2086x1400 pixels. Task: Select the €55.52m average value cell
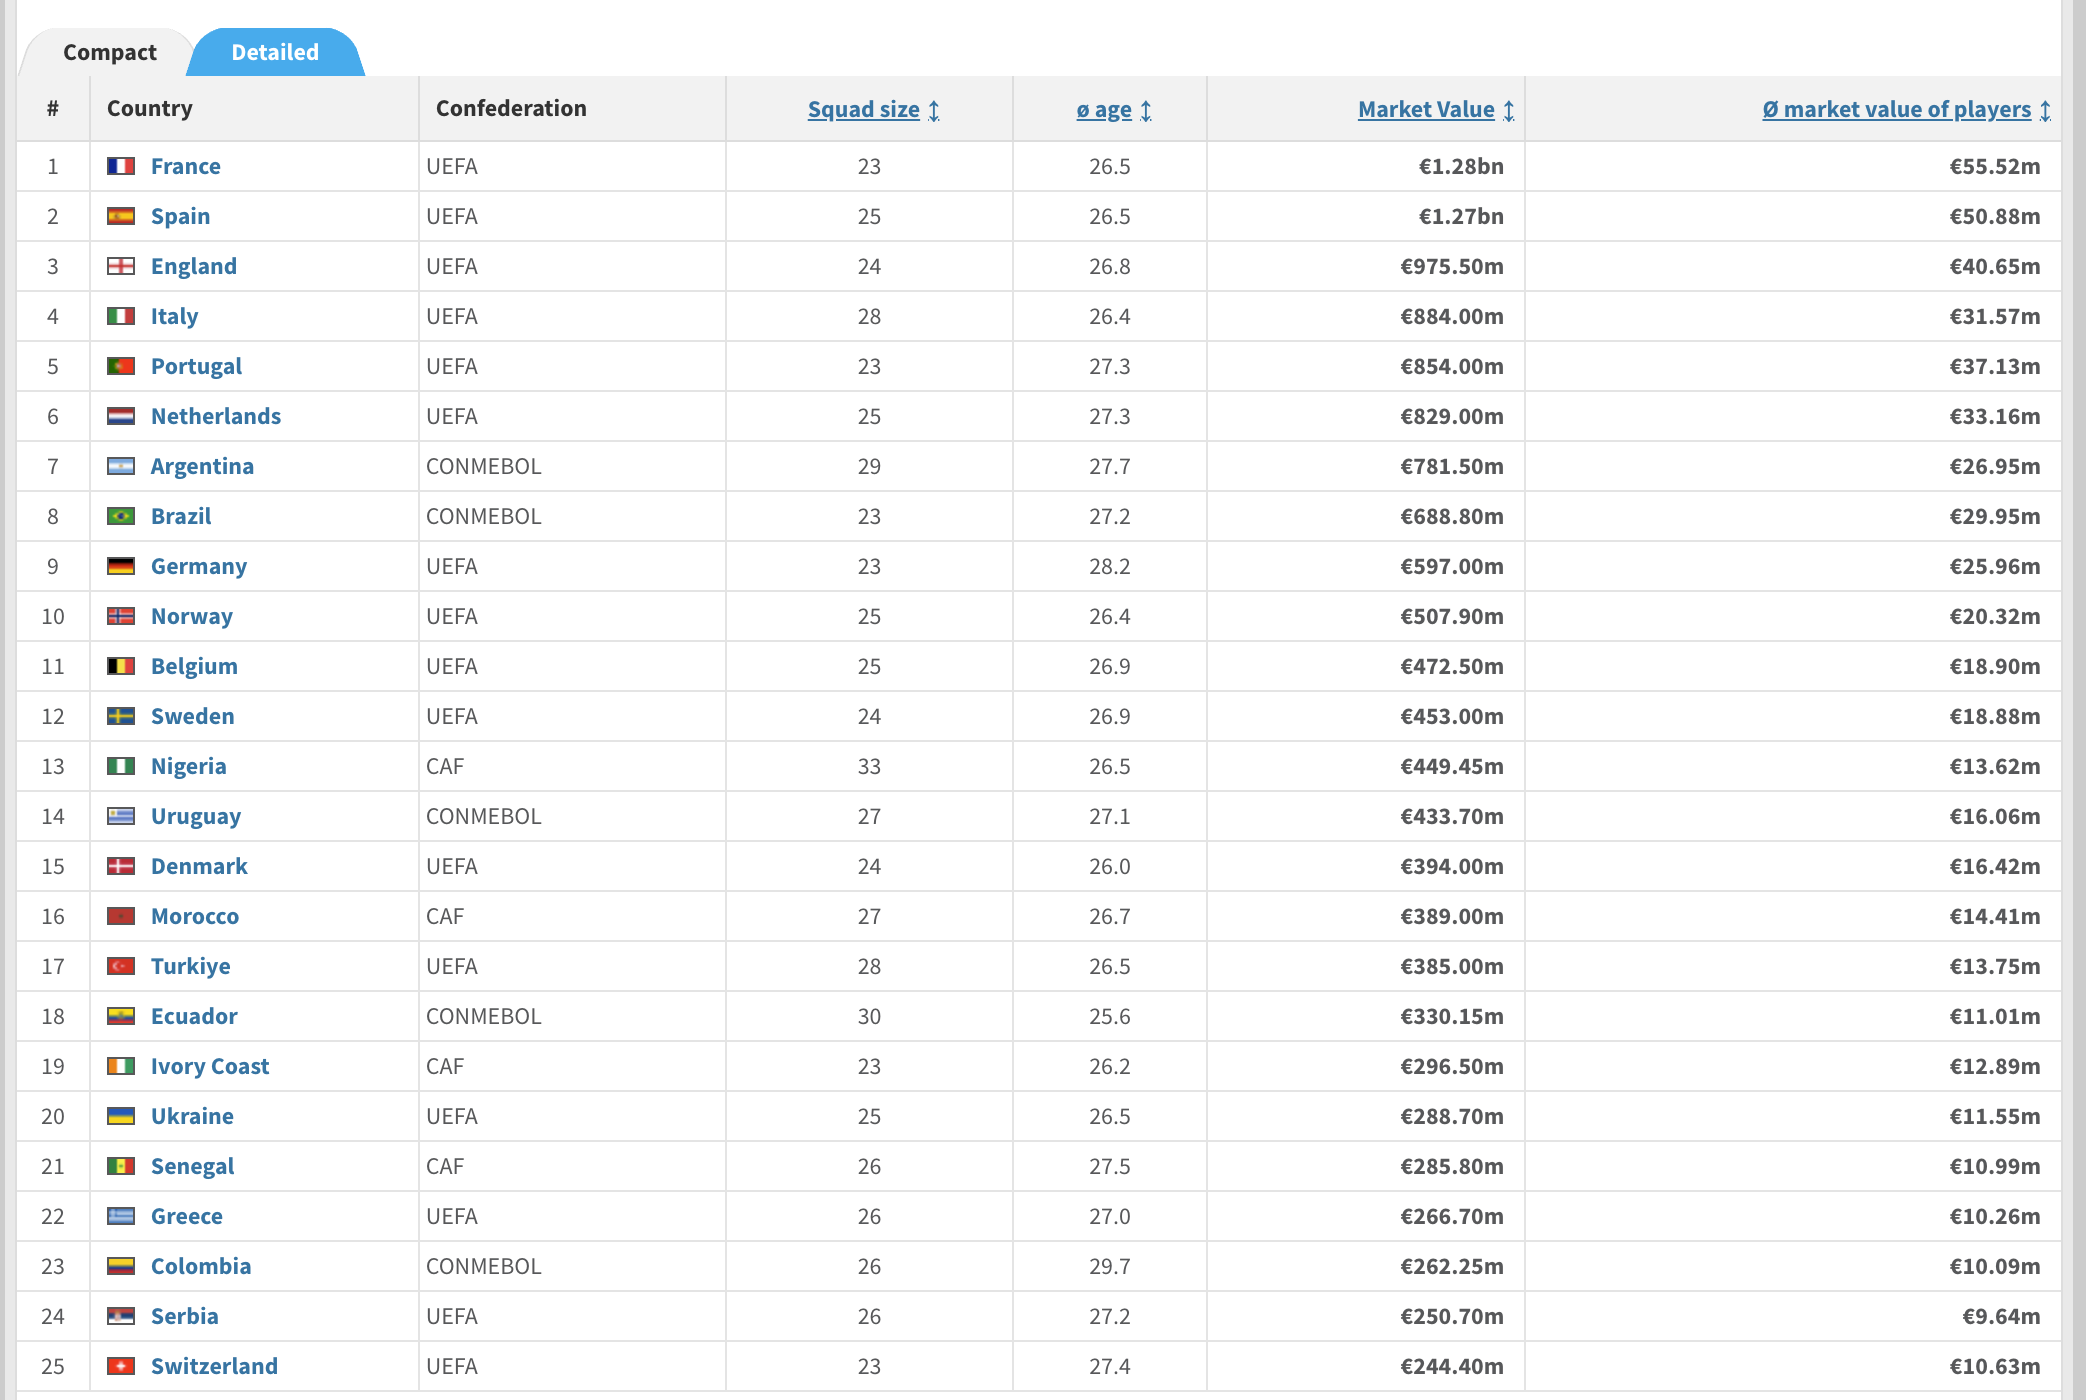[1995, 166]
